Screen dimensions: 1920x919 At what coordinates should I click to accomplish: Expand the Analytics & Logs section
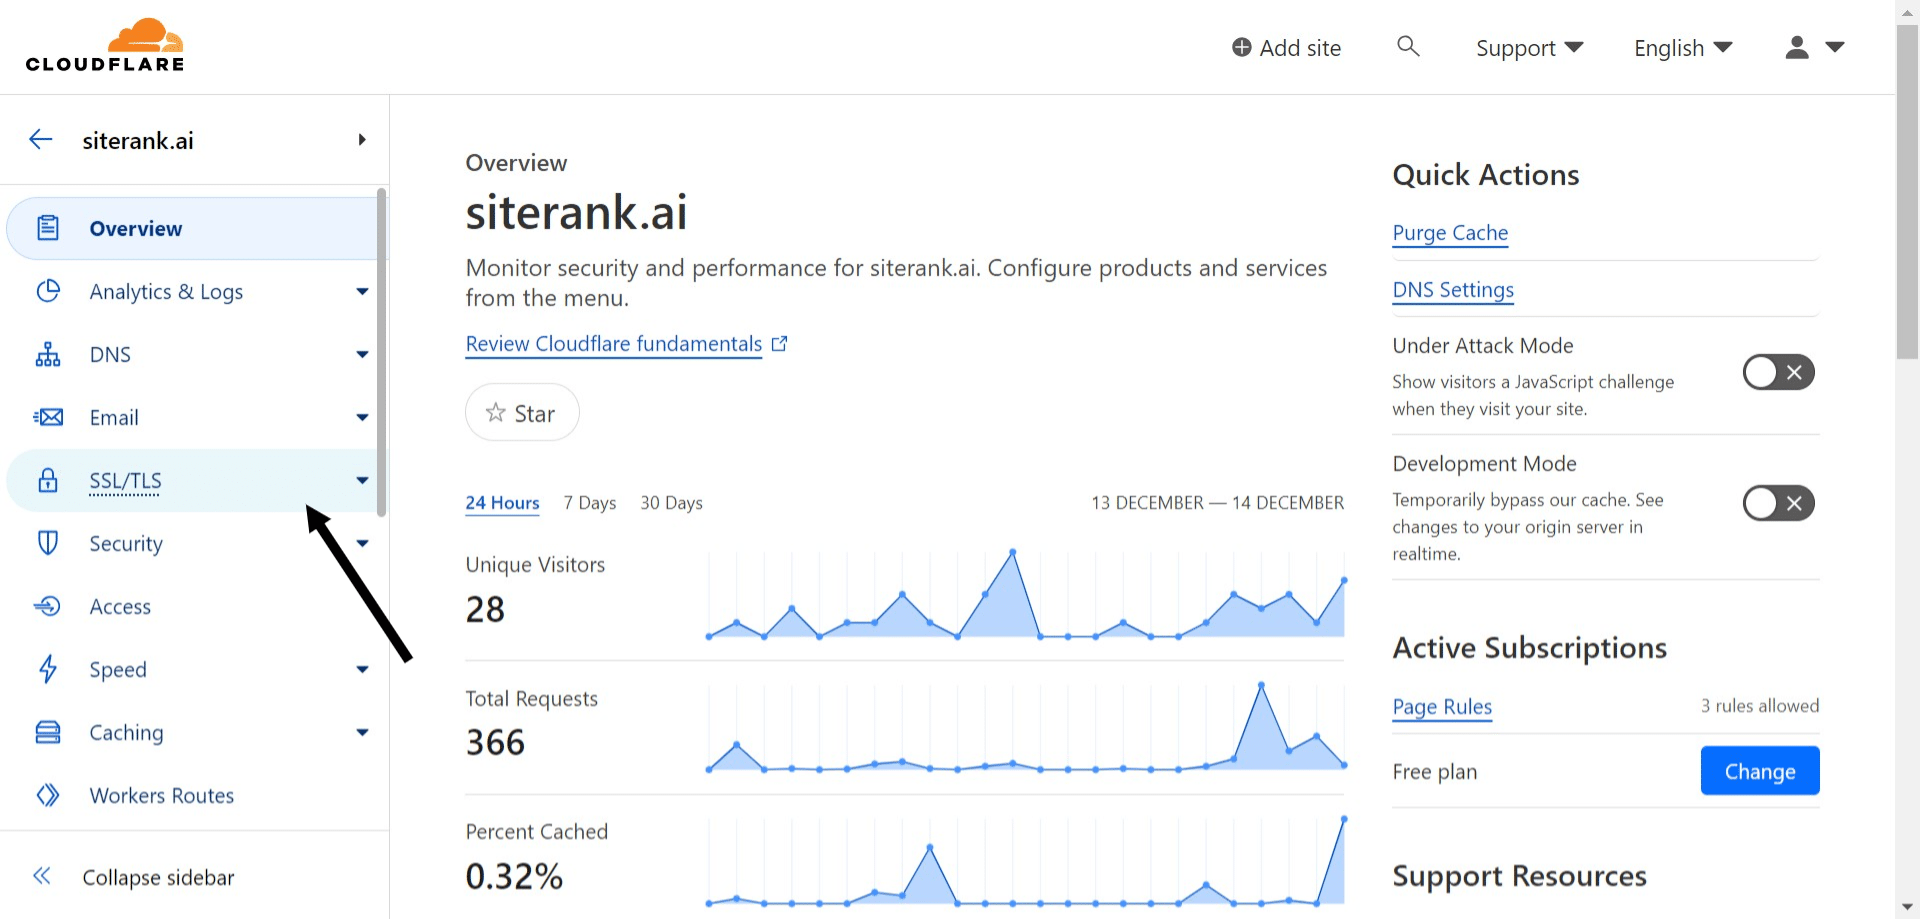coord(361,292)
